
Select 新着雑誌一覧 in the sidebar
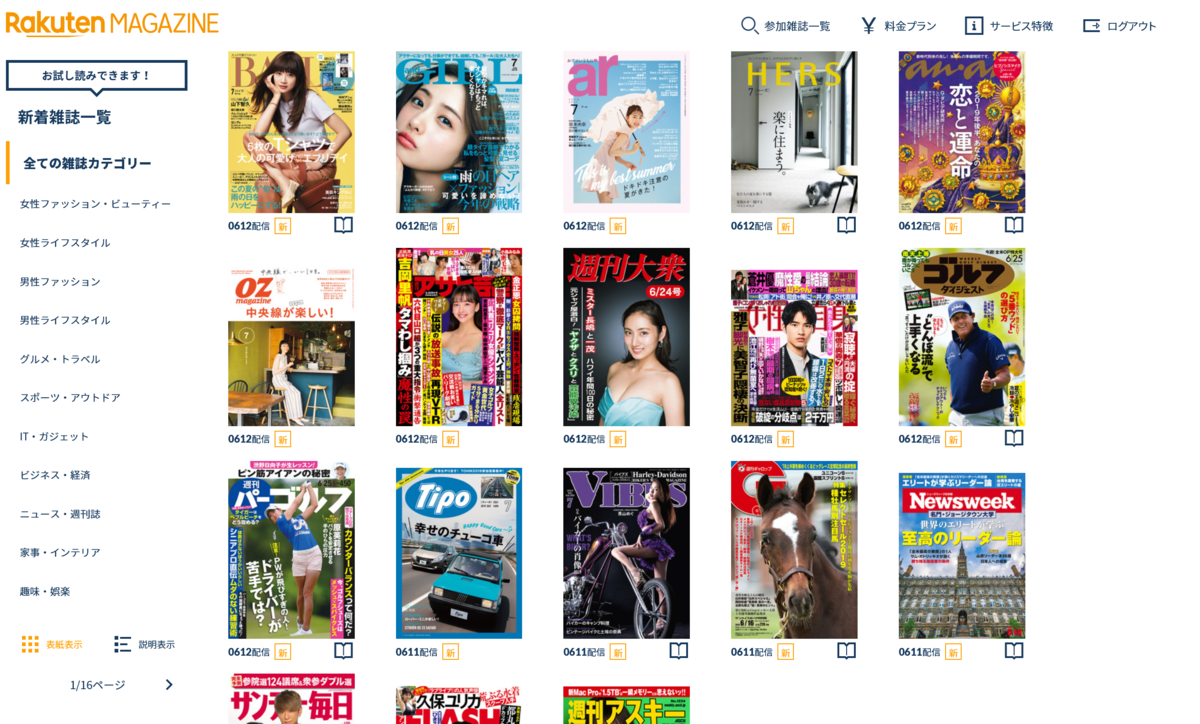(x=65, y=117)
